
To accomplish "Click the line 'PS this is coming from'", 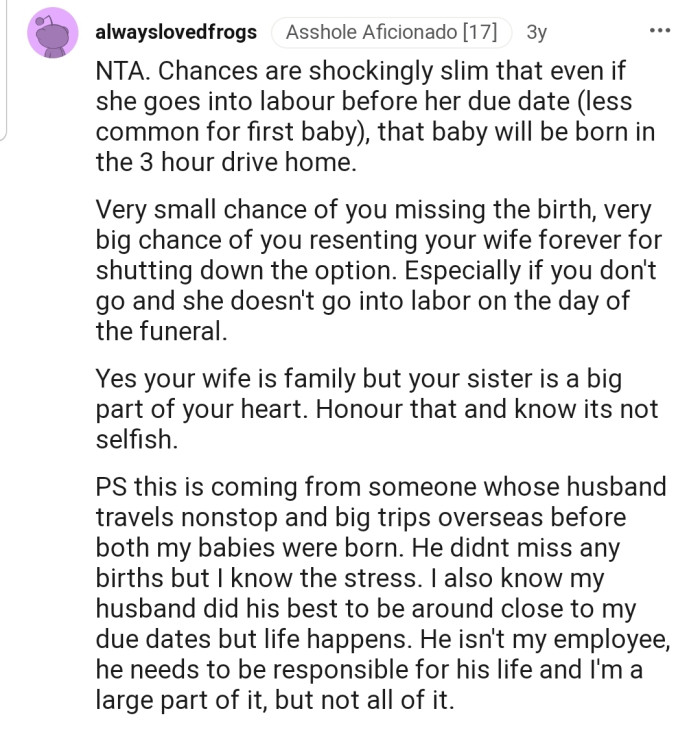I will click(x=381, y=487).
